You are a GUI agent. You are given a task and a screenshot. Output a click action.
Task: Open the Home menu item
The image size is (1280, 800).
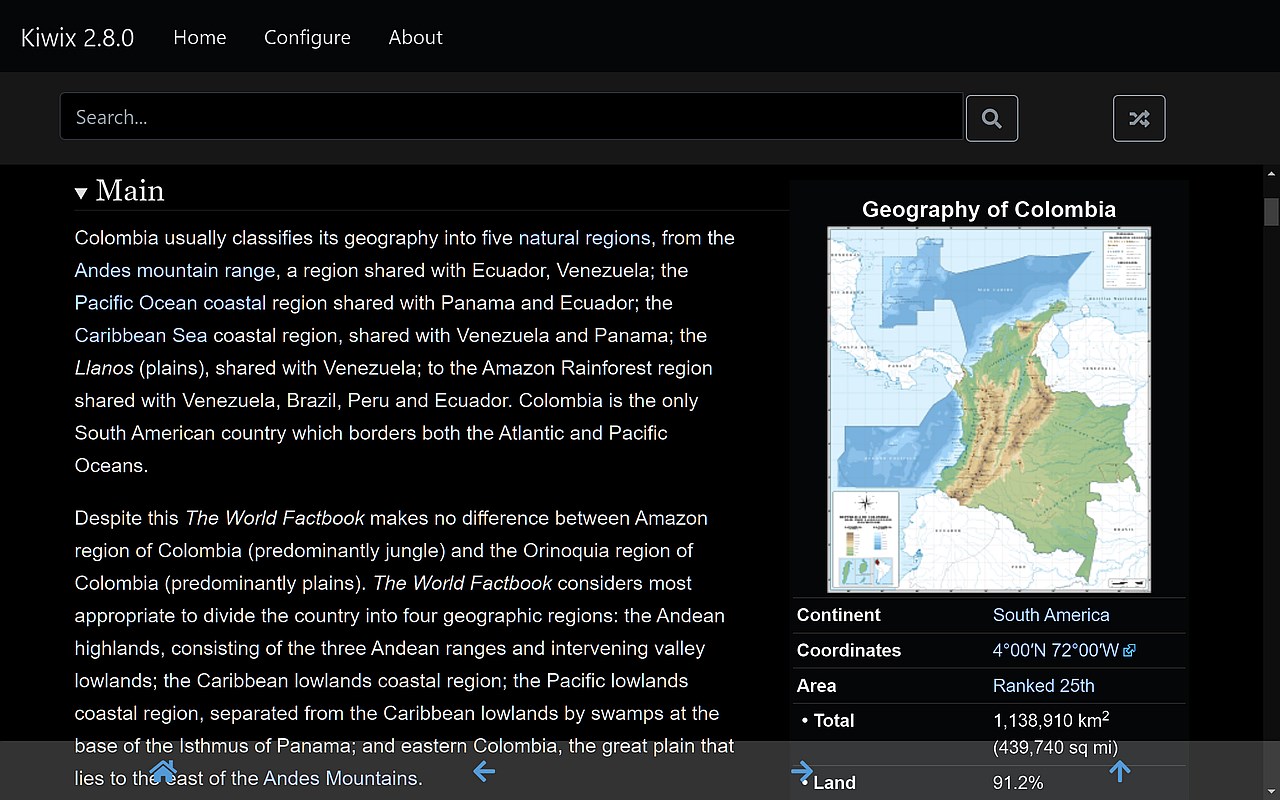200,37
